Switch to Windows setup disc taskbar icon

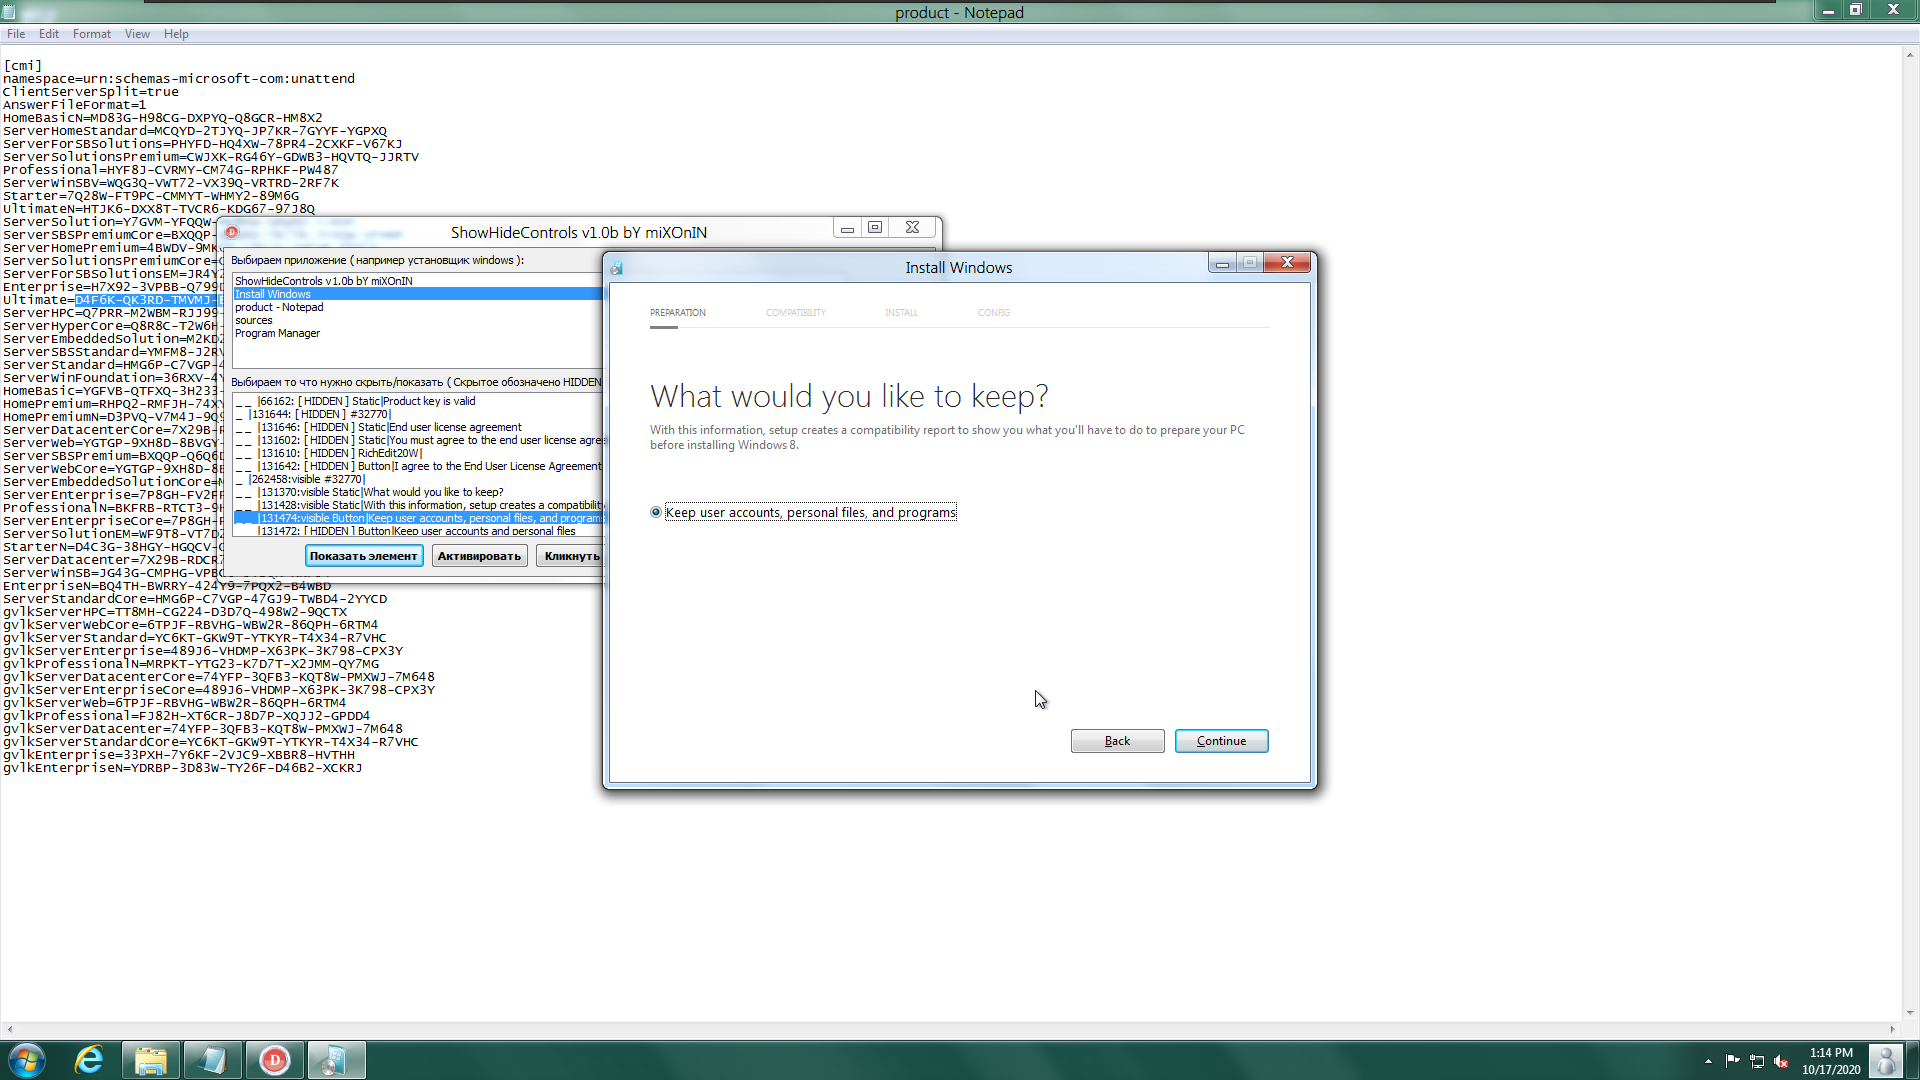coord(336,1060)
